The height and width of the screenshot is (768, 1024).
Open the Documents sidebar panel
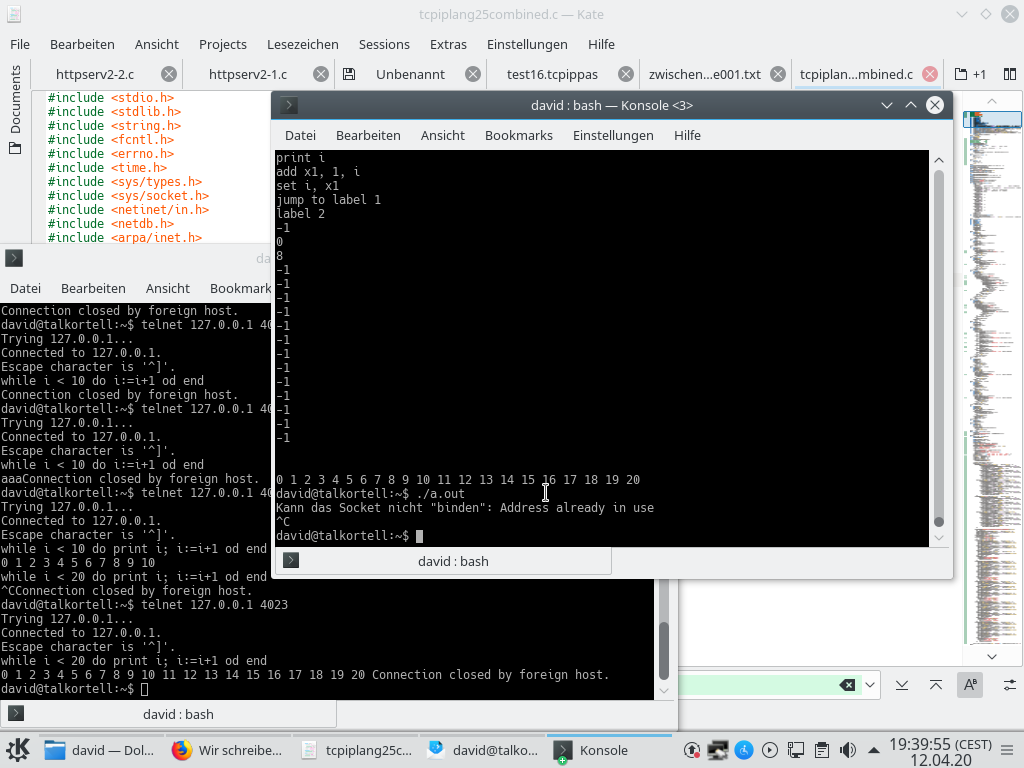15,110
